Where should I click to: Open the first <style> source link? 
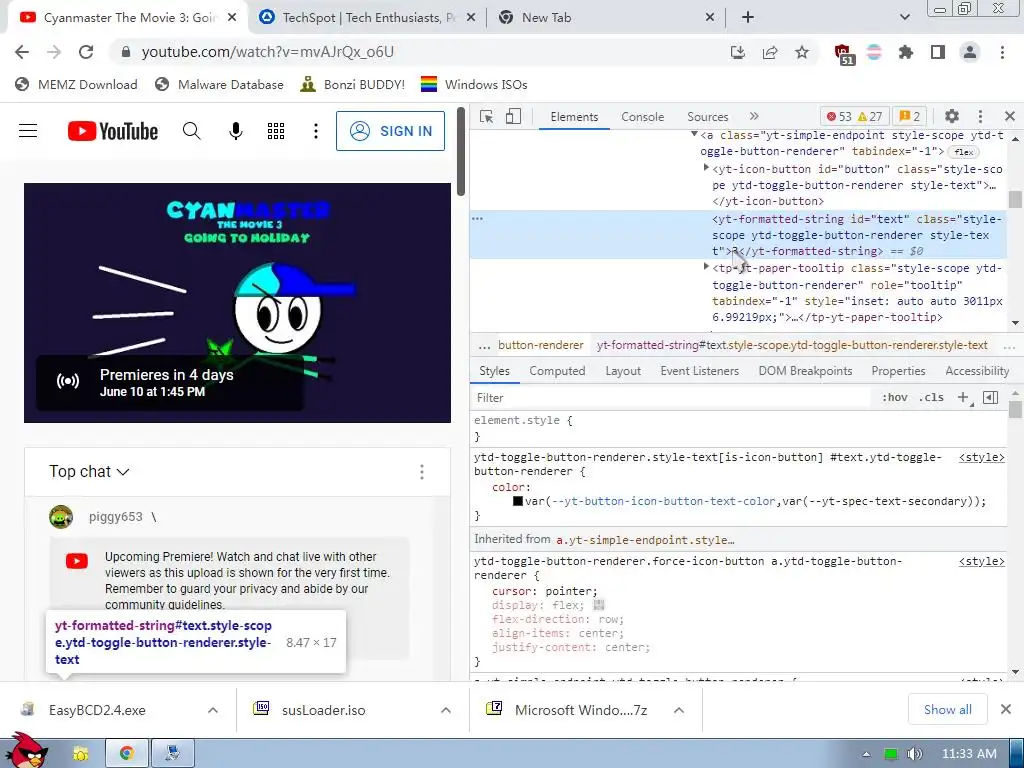coord(982,458)
